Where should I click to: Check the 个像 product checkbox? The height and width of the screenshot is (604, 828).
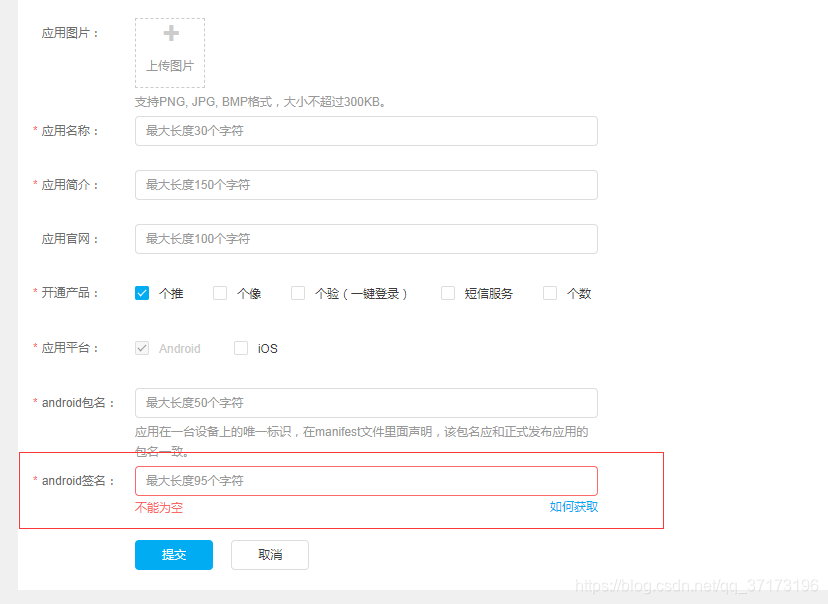(220, 293)
